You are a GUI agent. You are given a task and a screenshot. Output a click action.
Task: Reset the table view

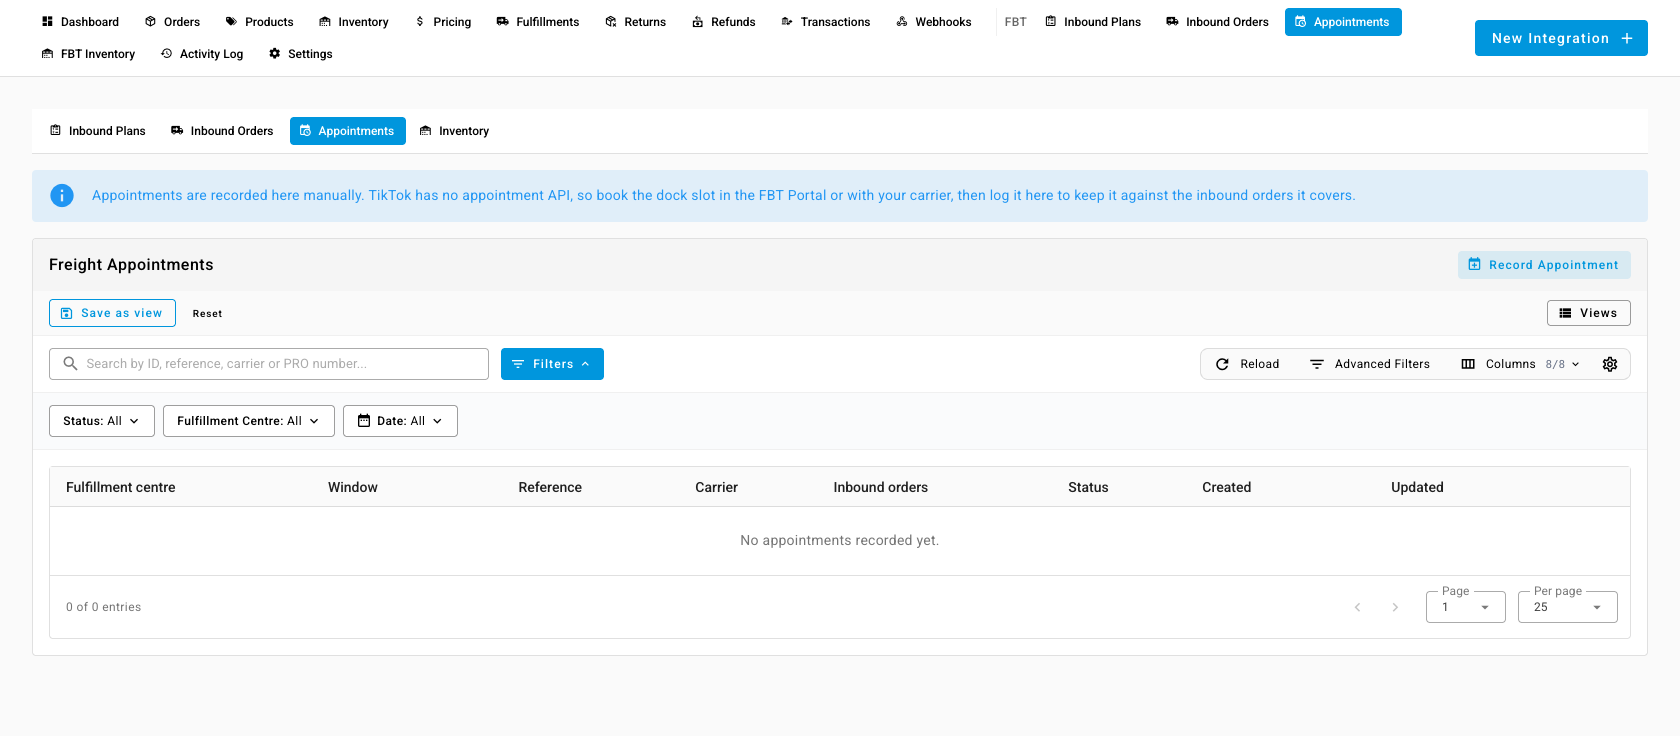tap(208, 314)
